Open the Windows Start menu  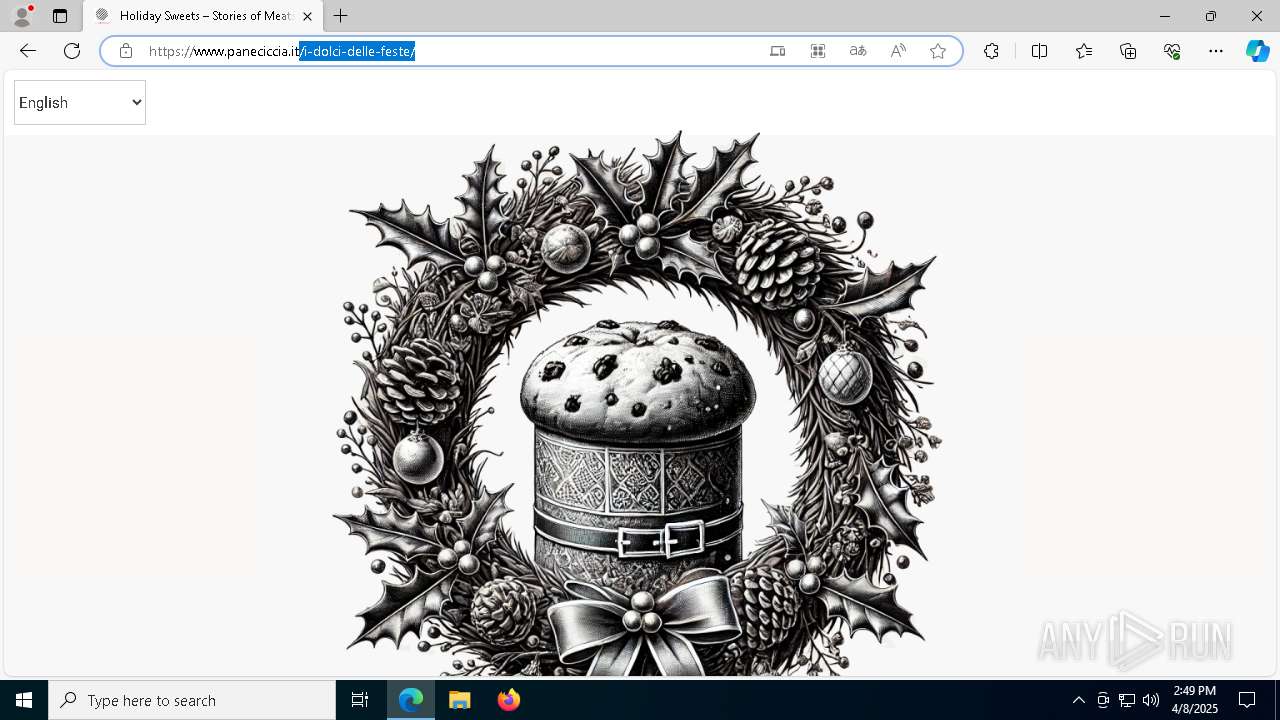point(24,700)
